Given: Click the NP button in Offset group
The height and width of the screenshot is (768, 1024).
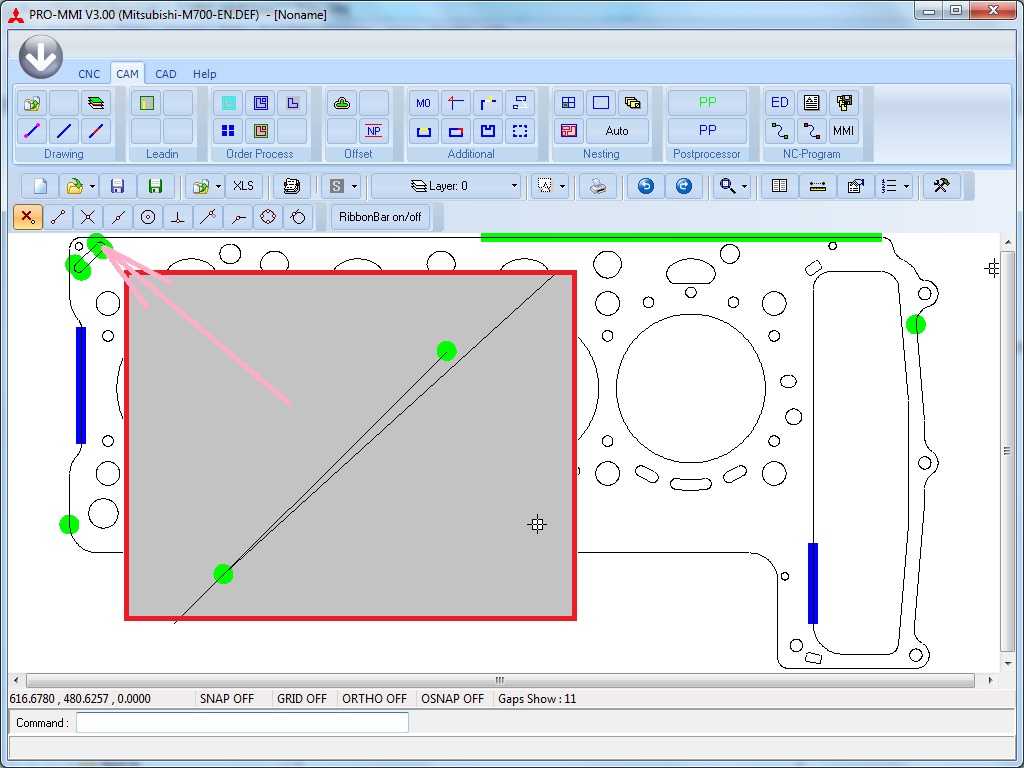Looking at the screenshot, I should pyautogui.click(x=374, y=131).
